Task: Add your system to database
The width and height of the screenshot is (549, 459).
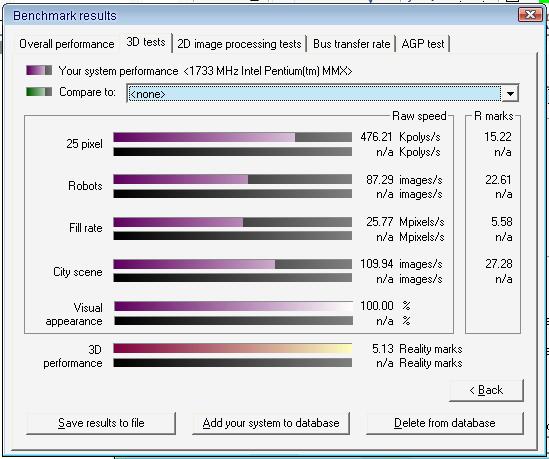Action: [x=271, y=423]
